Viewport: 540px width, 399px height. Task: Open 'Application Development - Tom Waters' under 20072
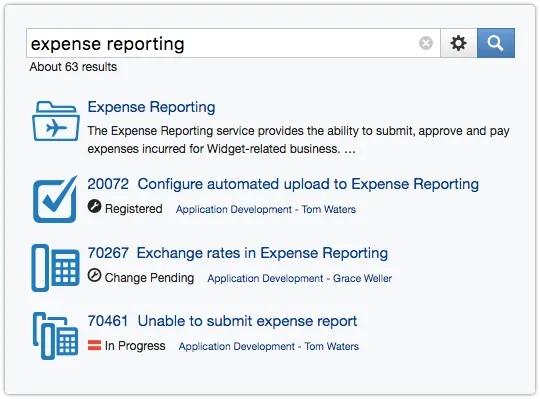266,209
